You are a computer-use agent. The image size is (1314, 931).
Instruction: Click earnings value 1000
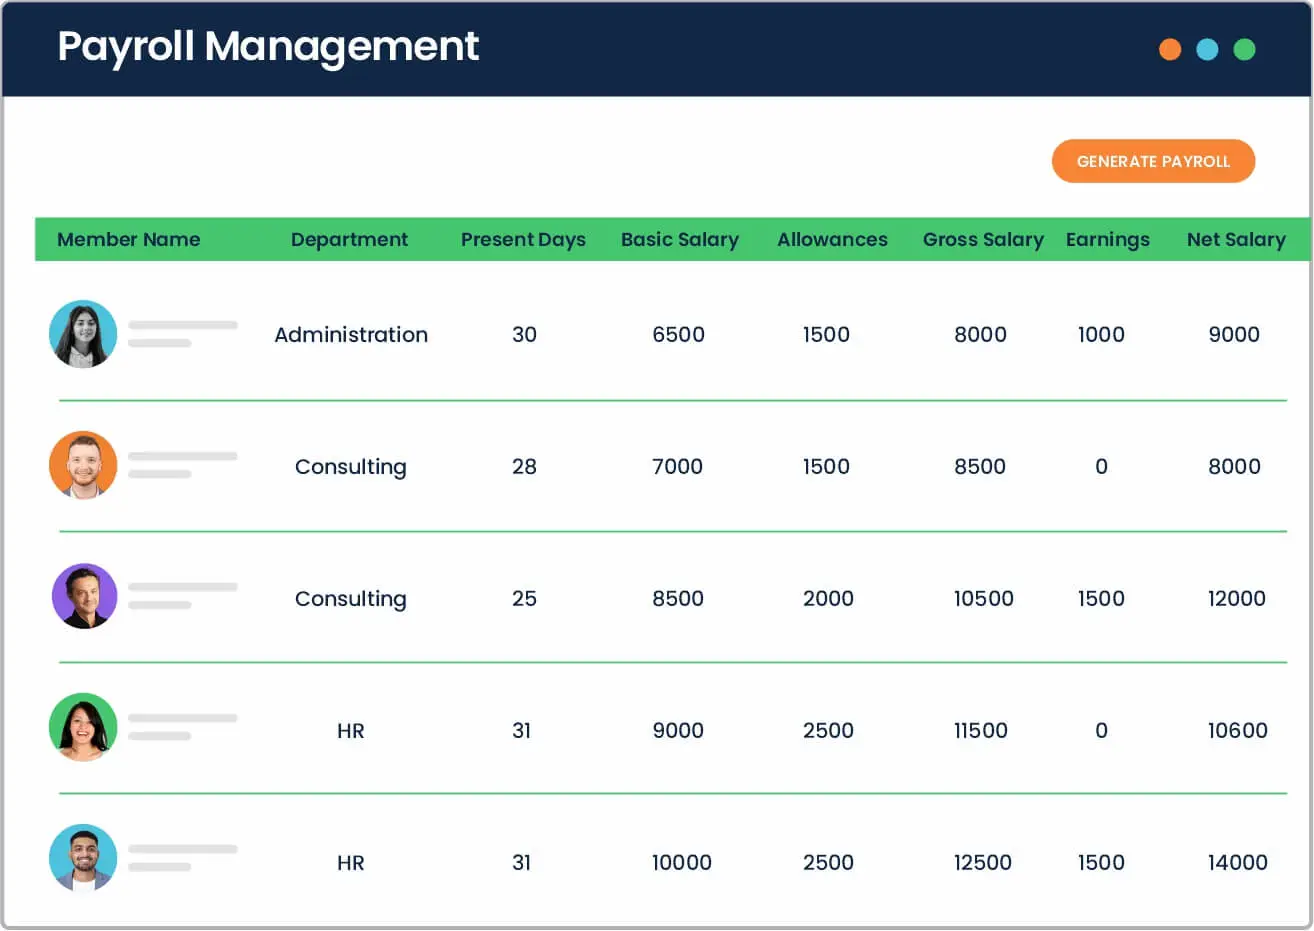point(1101,335)
